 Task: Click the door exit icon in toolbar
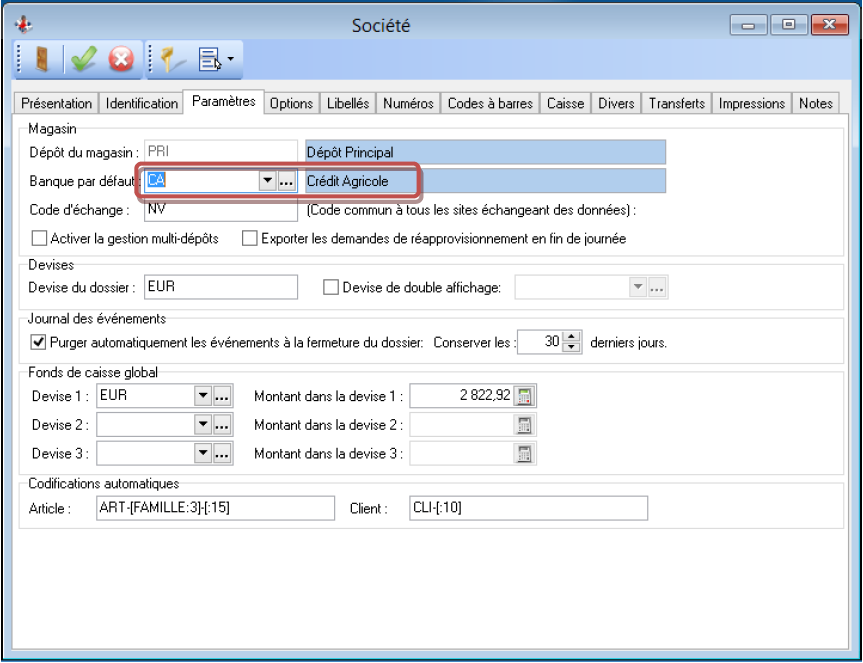tap(40, 60)
